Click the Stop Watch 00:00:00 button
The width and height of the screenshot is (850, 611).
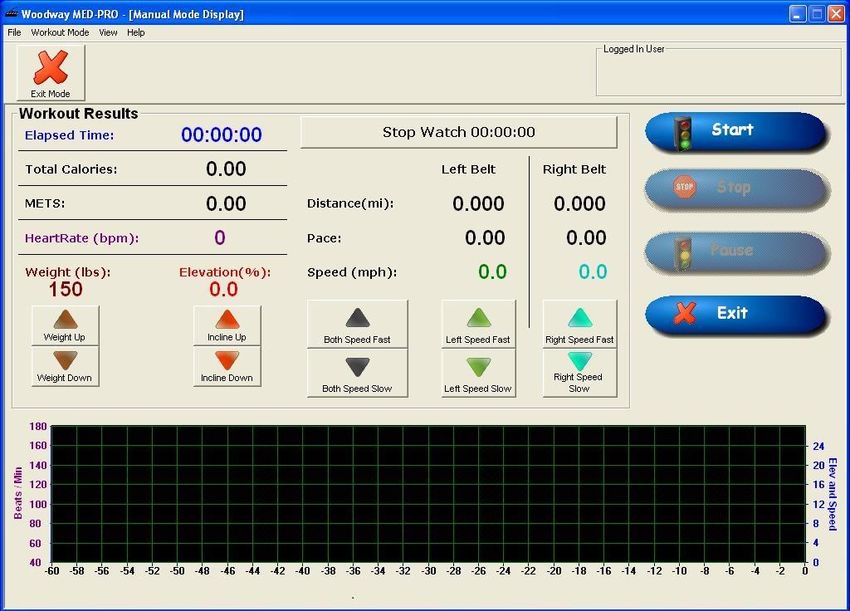tap(459, 132)
